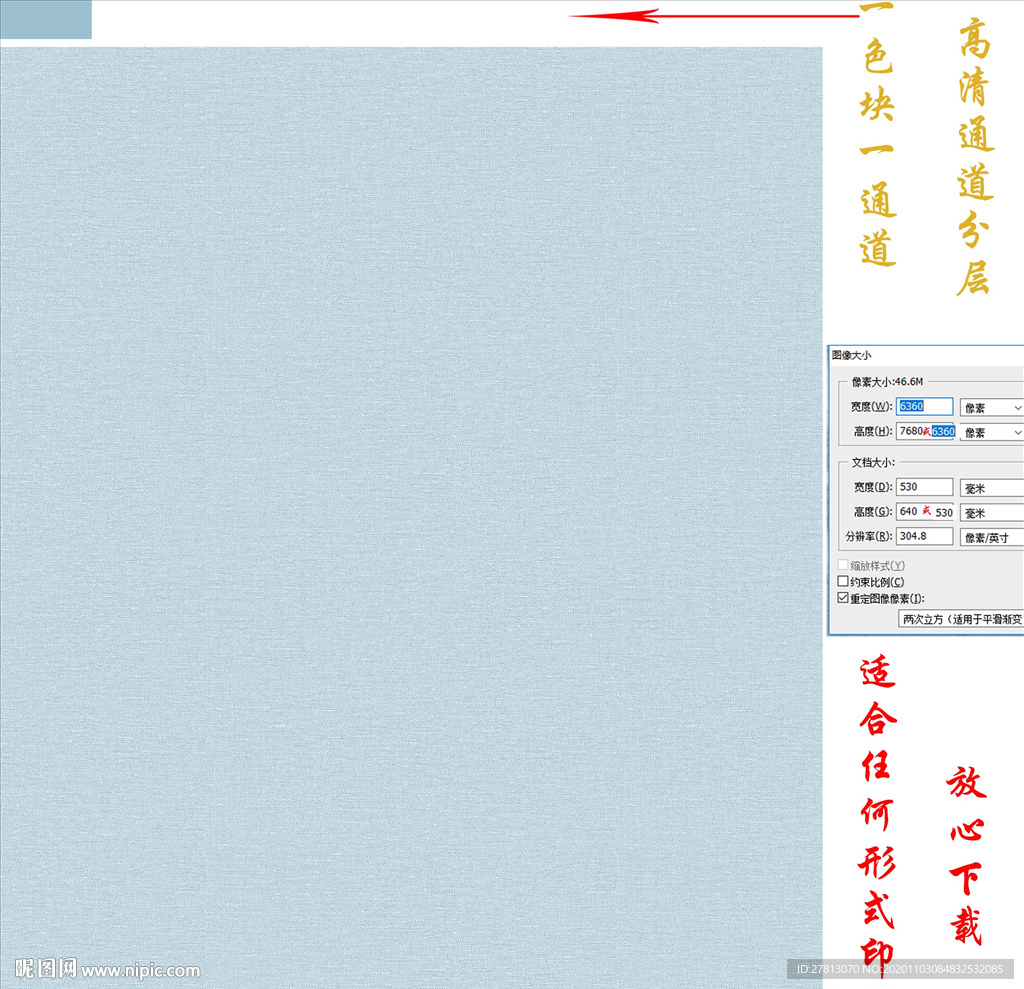Open the resolution unit 像素/英寸 dropdown
1024x989 pixels.
click(x=991, y=538)
